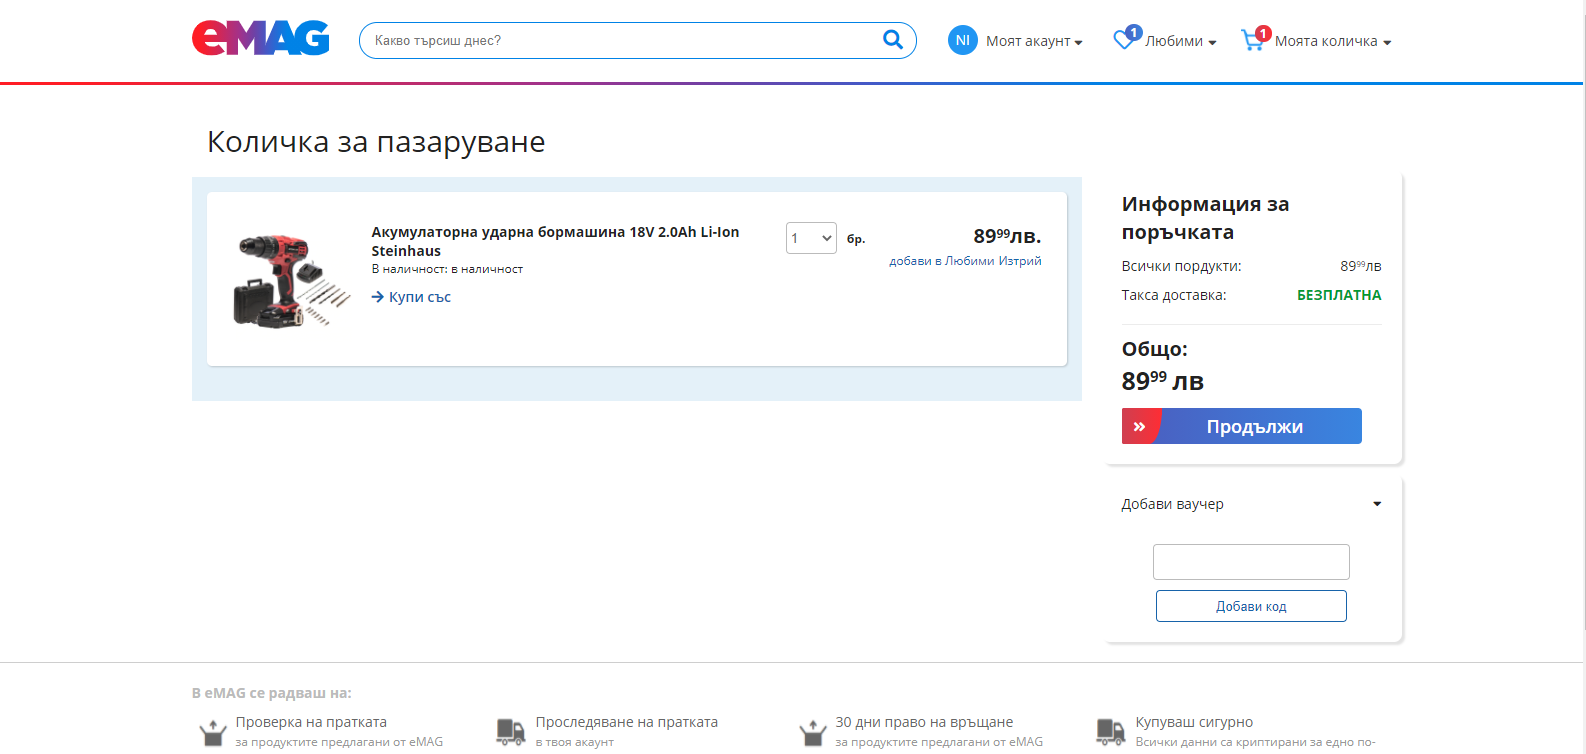Open the Моята количка dropdown menu
The width and height of the screenshot is (1586, 754).
1333,41
